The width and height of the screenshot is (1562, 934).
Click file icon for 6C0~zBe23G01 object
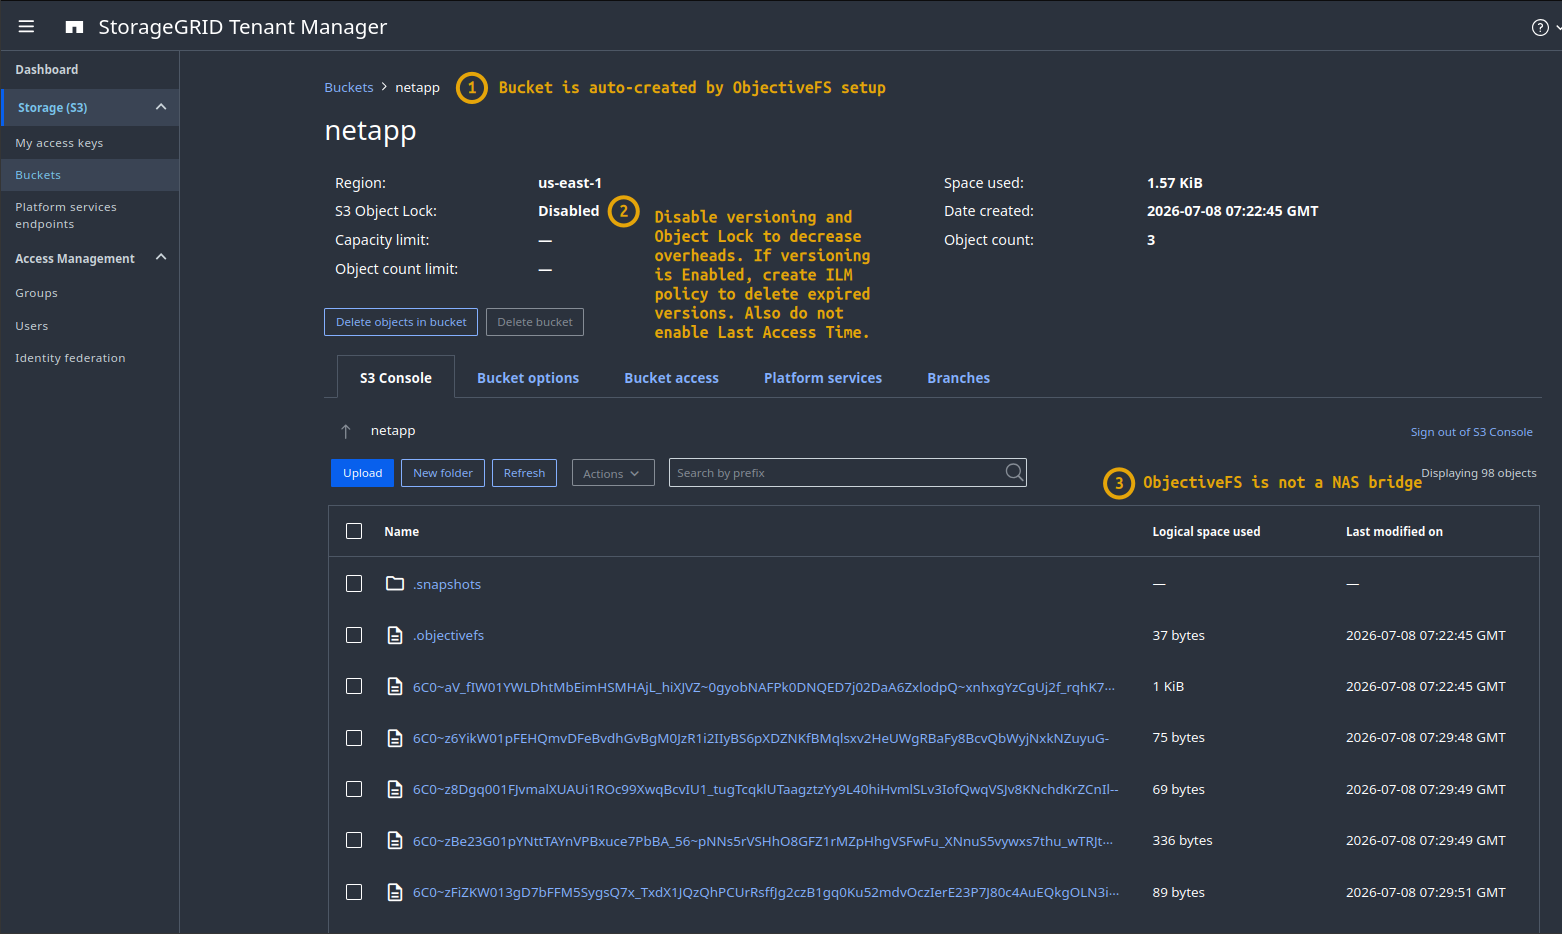coord(395,840)
